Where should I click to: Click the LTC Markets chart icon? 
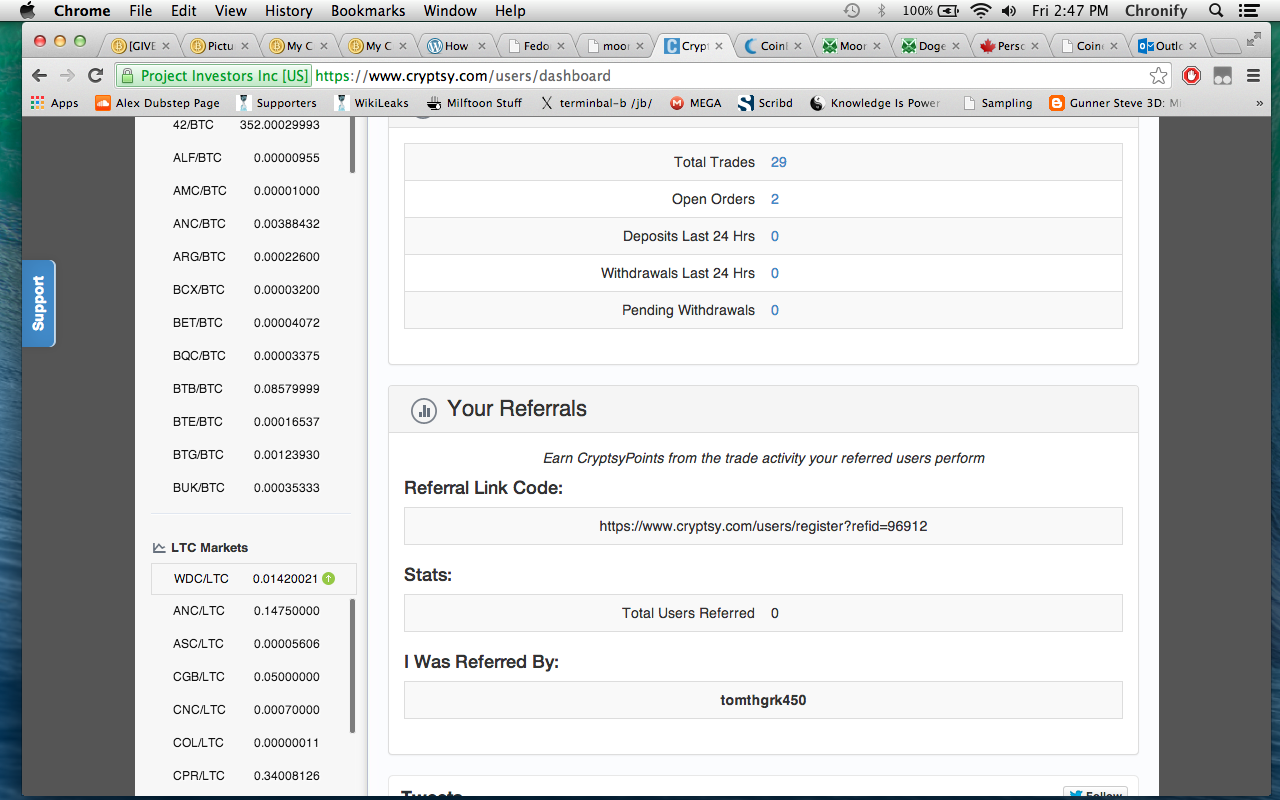click(x=159, y=548)
